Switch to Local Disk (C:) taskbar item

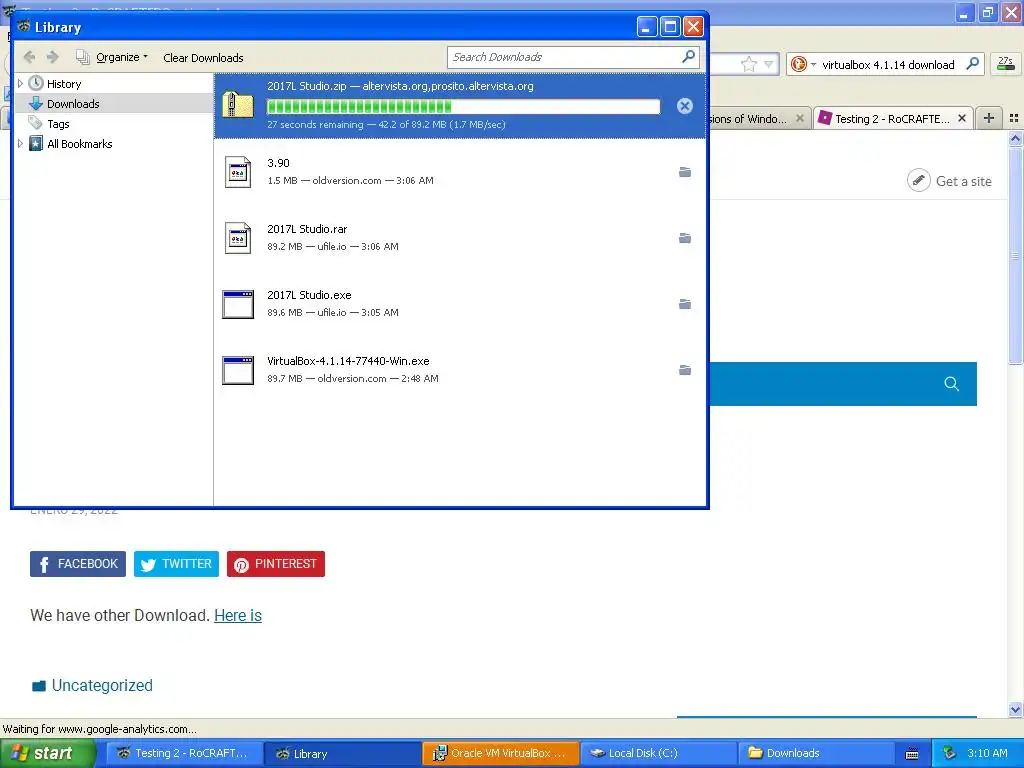pyautogui.click(x=658, y=753)
